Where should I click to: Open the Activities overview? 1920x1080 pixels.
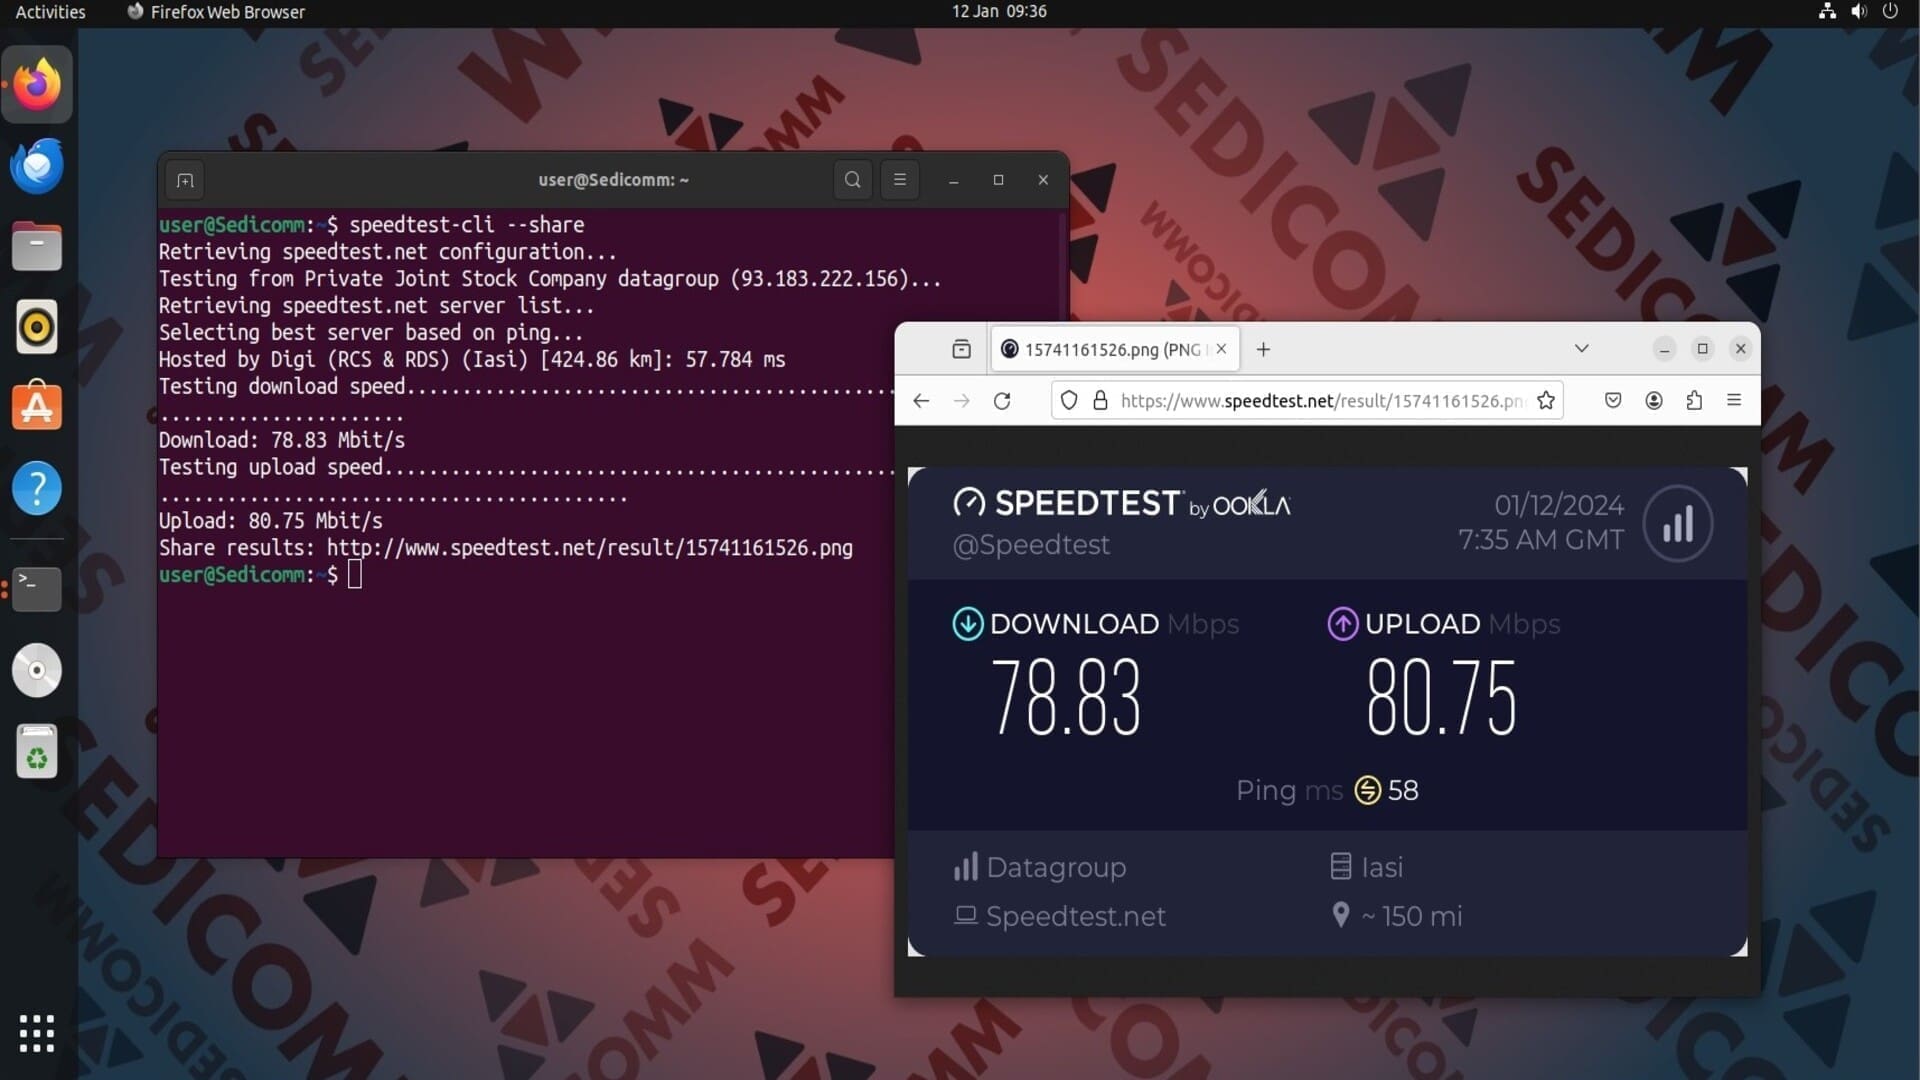(50, 11)
